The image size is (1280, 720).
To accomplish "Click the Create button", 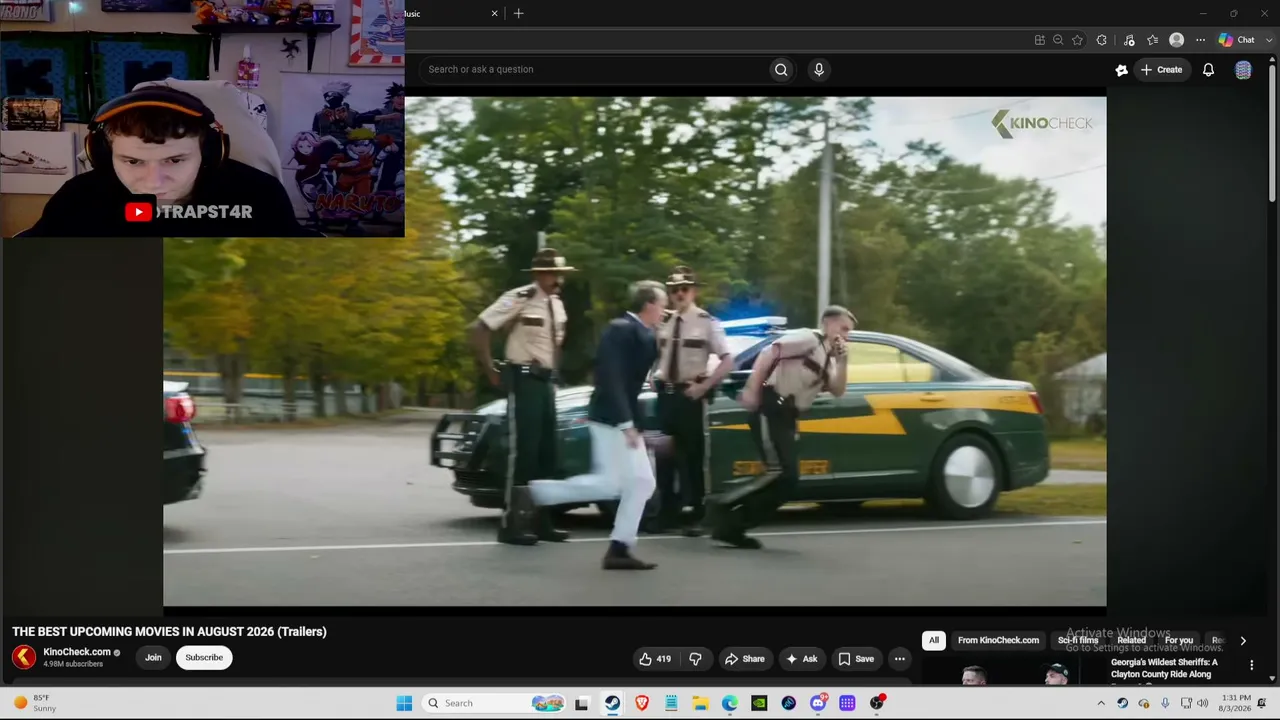I will click(x=1162, y=70).
